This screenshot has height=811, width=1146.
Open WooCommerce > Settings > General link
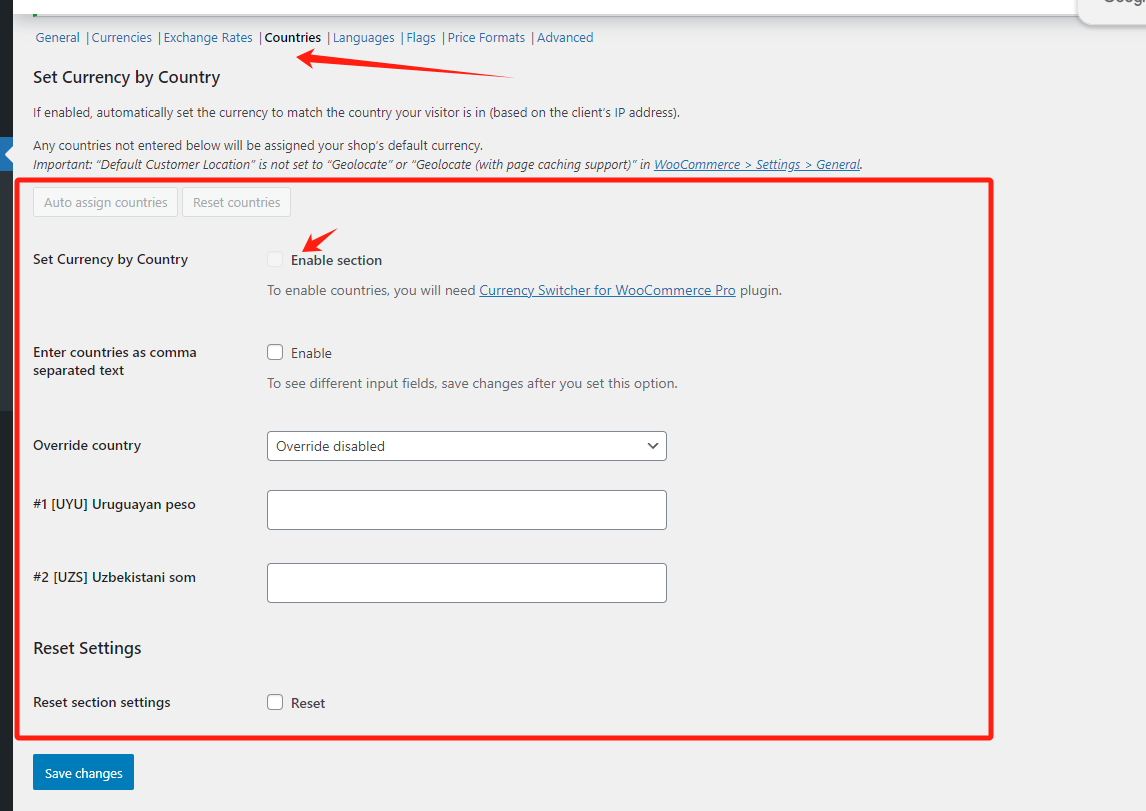(757, 165)
